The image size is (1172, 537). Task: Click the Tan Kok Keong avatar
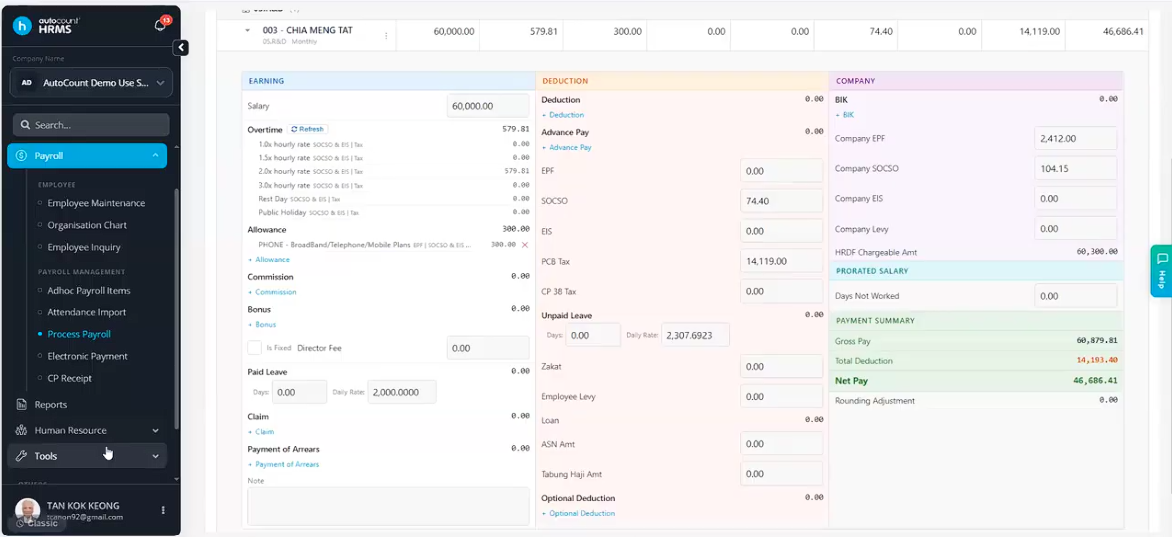28,510
